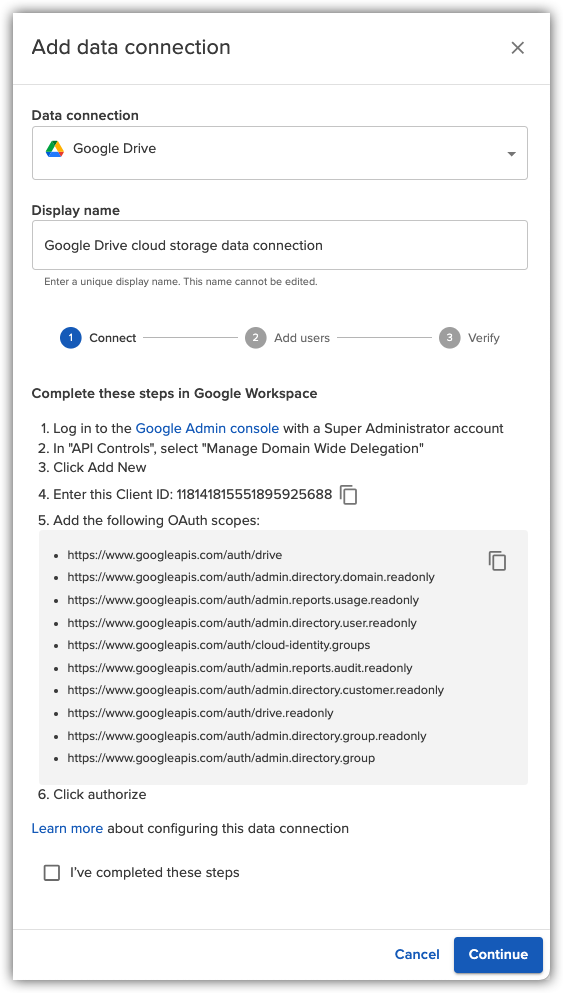Click the "Enter a unique display name" hint
563x993 pixels.
(x=180, y=281)
